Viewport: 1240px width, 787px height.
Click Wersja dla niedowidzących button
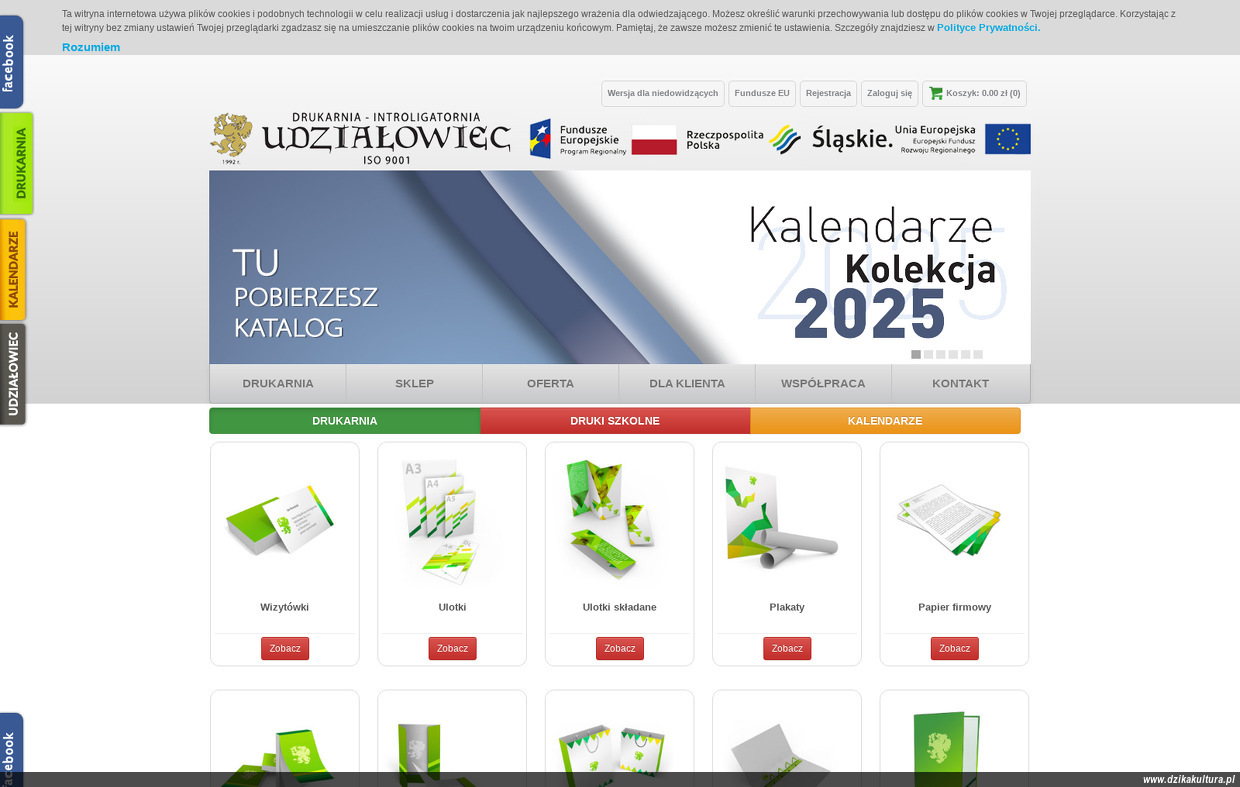(663, 93)
